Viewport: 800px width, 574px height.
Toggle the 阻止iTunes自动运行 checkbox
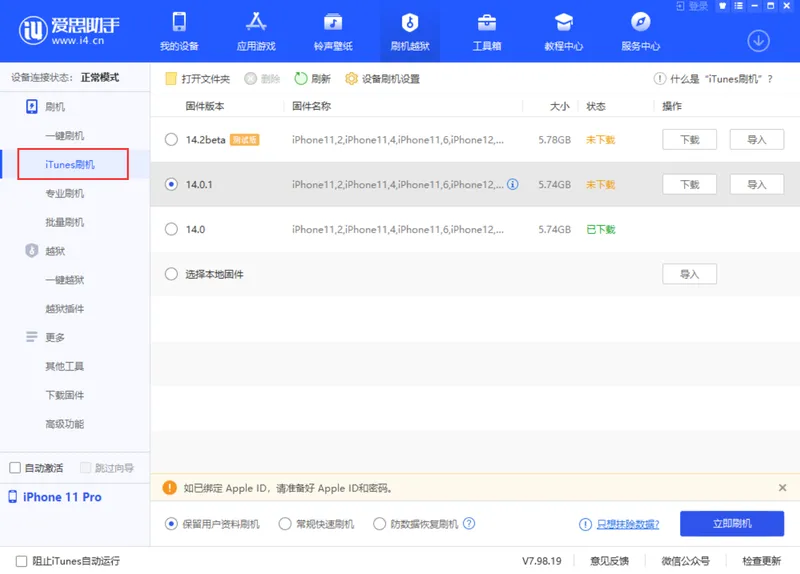click(21, 561)
